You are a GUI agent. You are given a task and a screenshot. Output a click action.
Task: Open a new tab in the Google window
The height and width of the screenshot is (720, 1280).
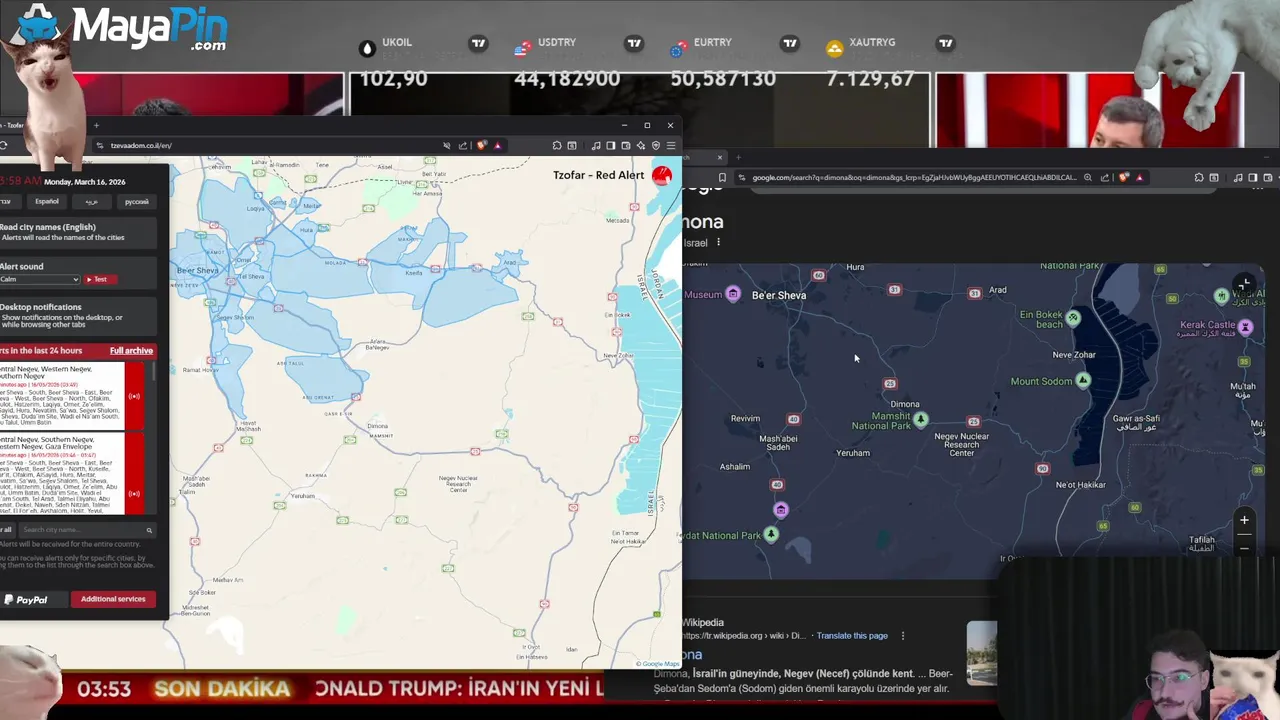tap(738, 157)
